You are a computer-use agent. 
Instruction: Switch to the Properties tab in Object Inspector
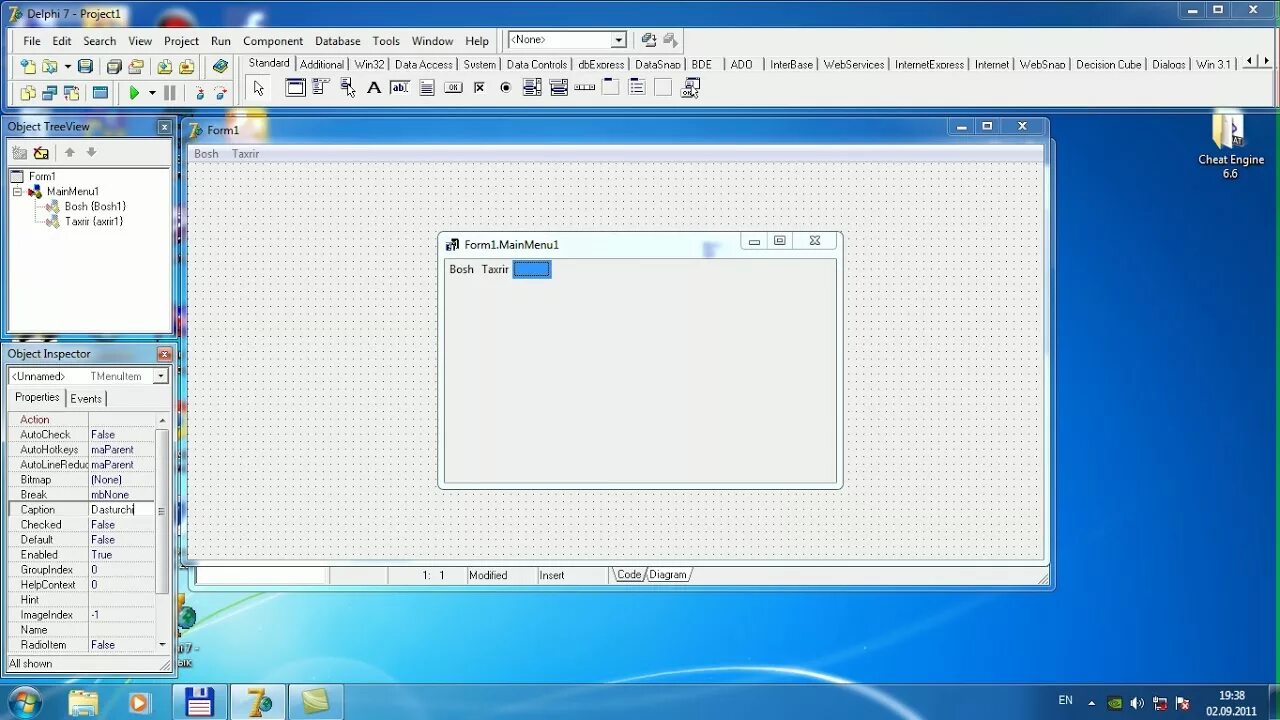click(37, 397)
